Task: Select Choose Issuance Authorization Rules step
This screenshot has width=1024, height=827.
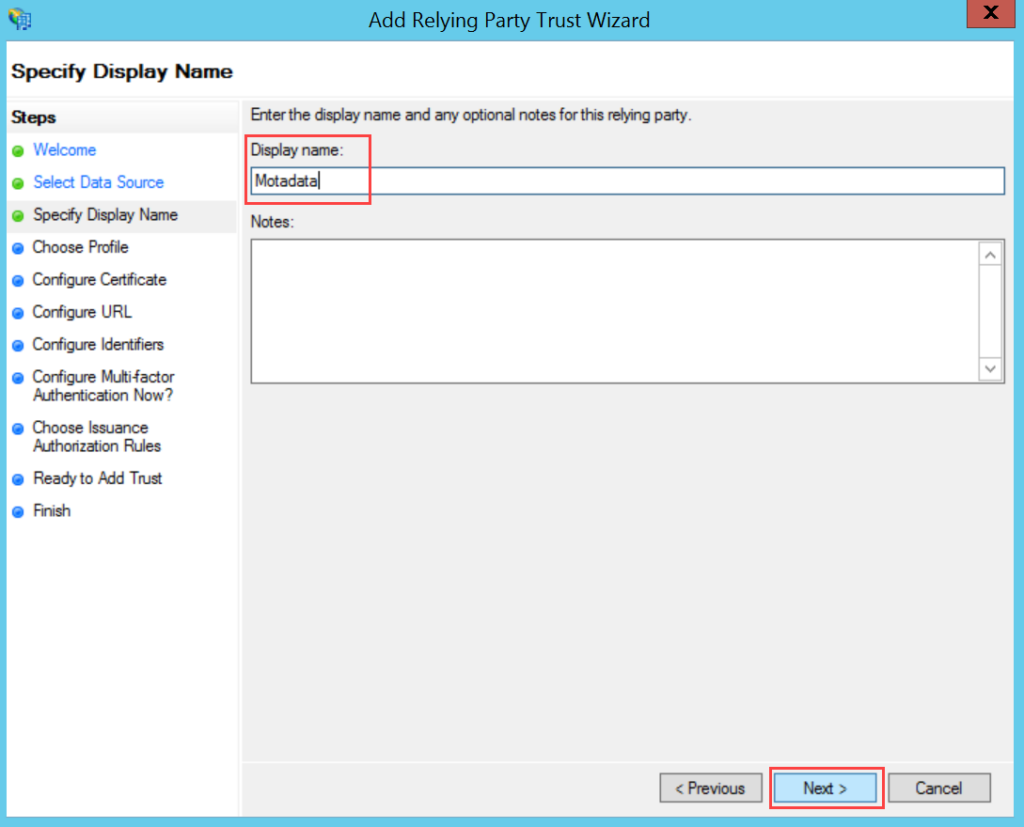Action: (x=96, y=437)
